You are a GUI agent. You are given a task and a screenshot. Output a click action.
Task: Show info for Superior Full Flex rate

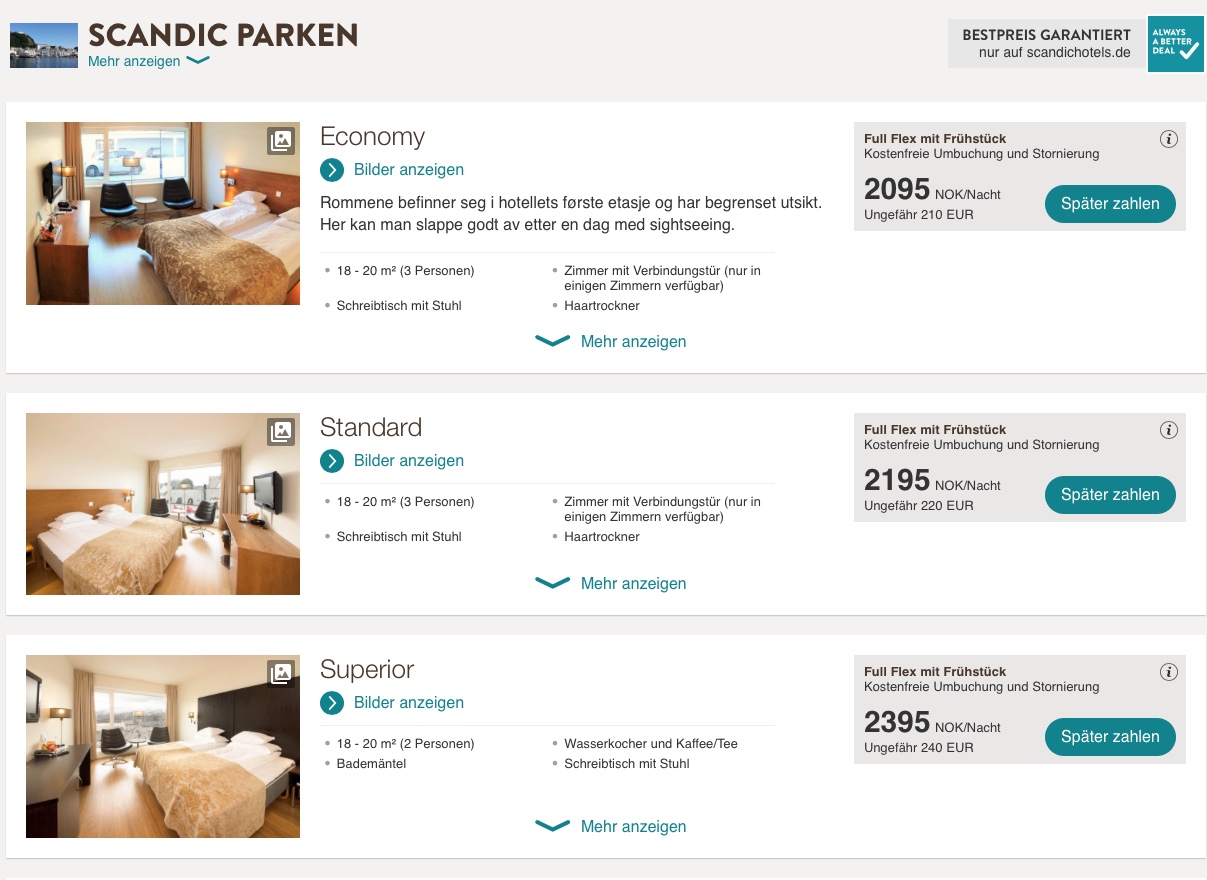click(x=1169, y=672)
